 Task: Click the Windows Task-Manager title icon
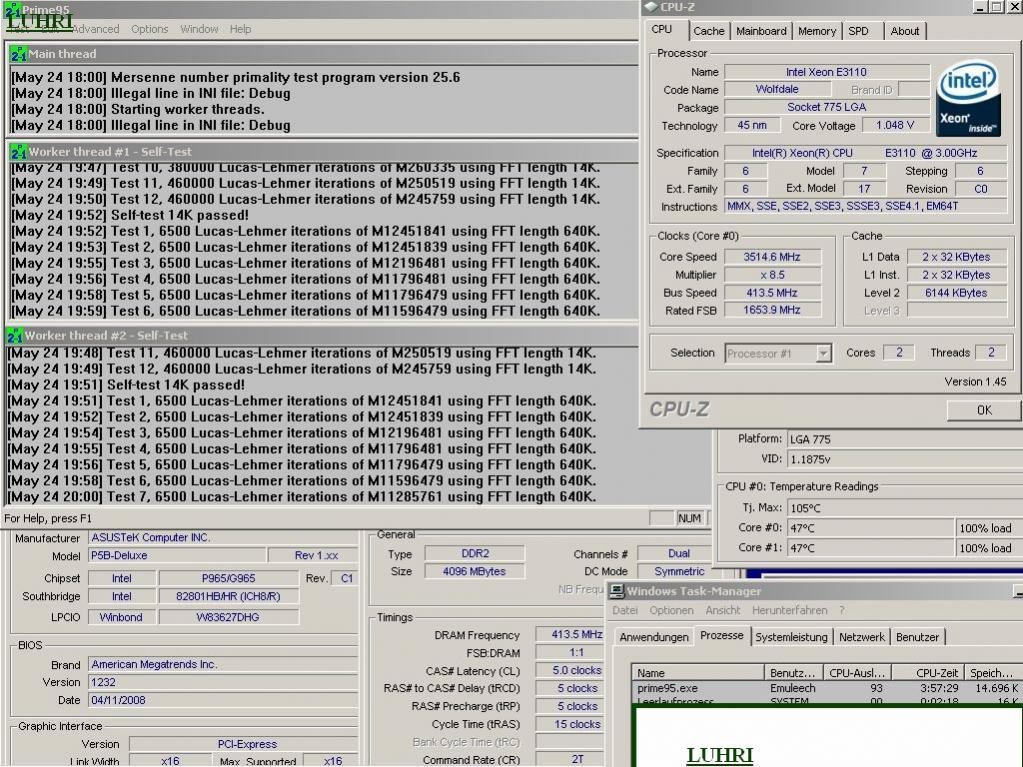coord(616,591)
